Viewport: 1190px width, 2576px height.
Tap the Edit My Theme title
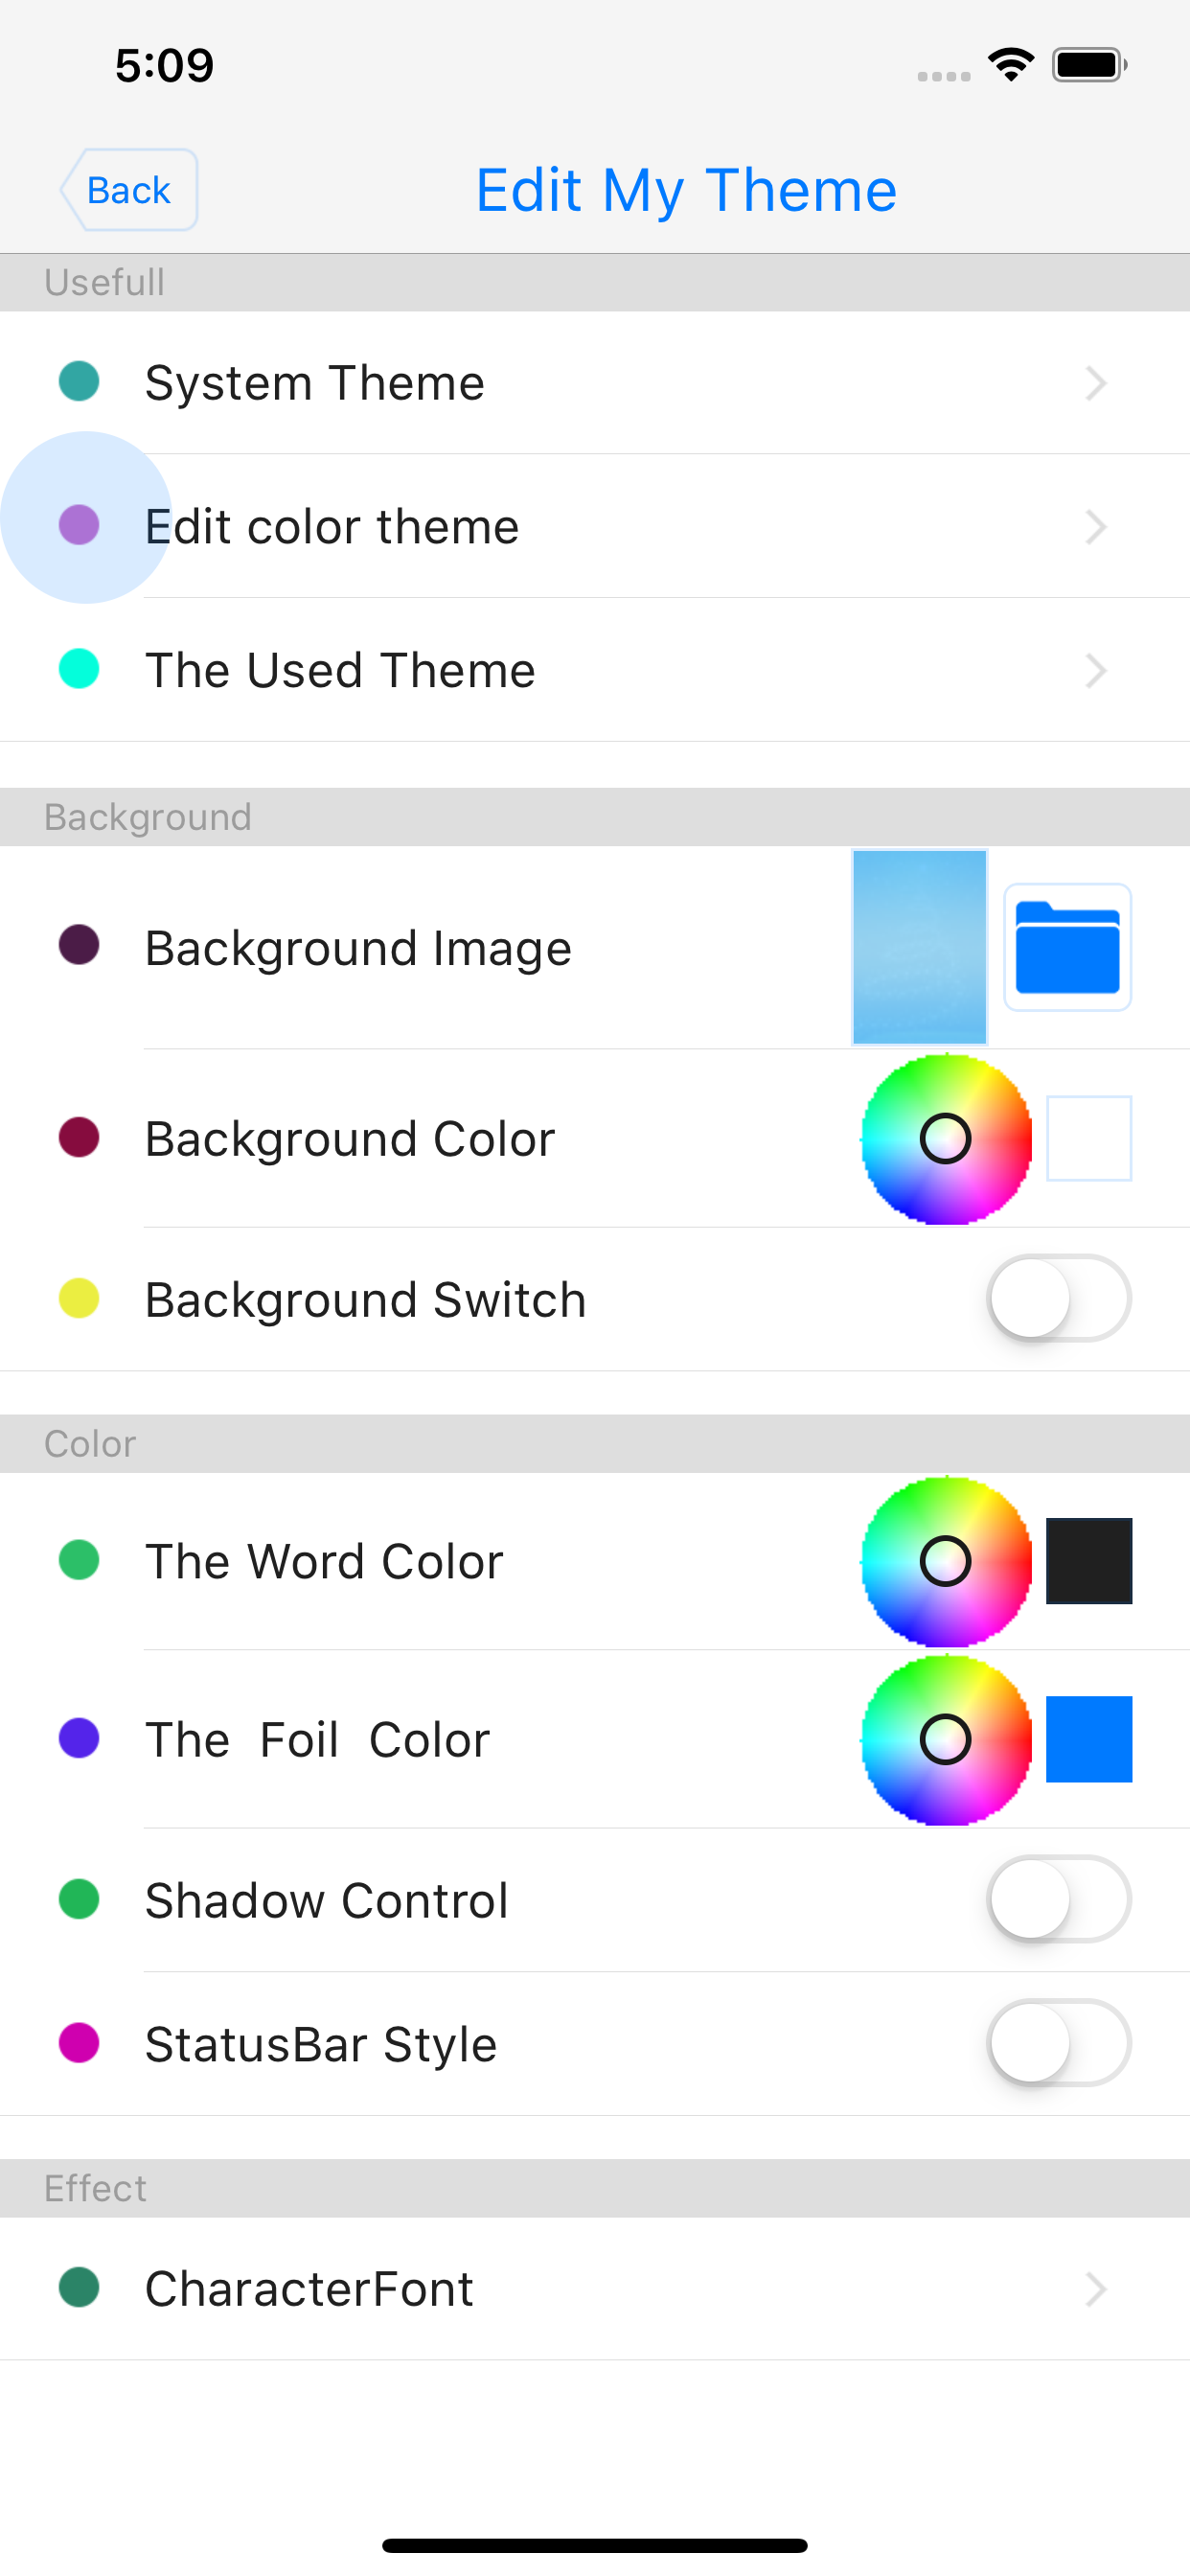(x=686, y=190)
